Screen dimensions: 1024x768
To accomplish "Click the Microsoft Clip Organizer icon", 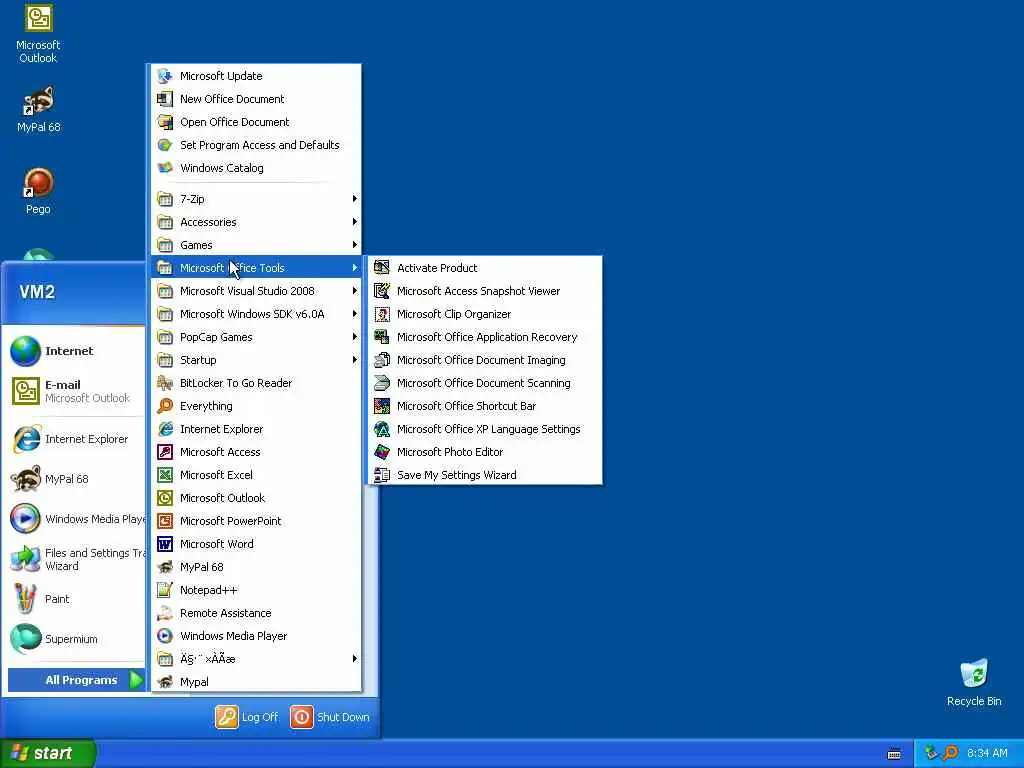I will [x=382, y=314].
